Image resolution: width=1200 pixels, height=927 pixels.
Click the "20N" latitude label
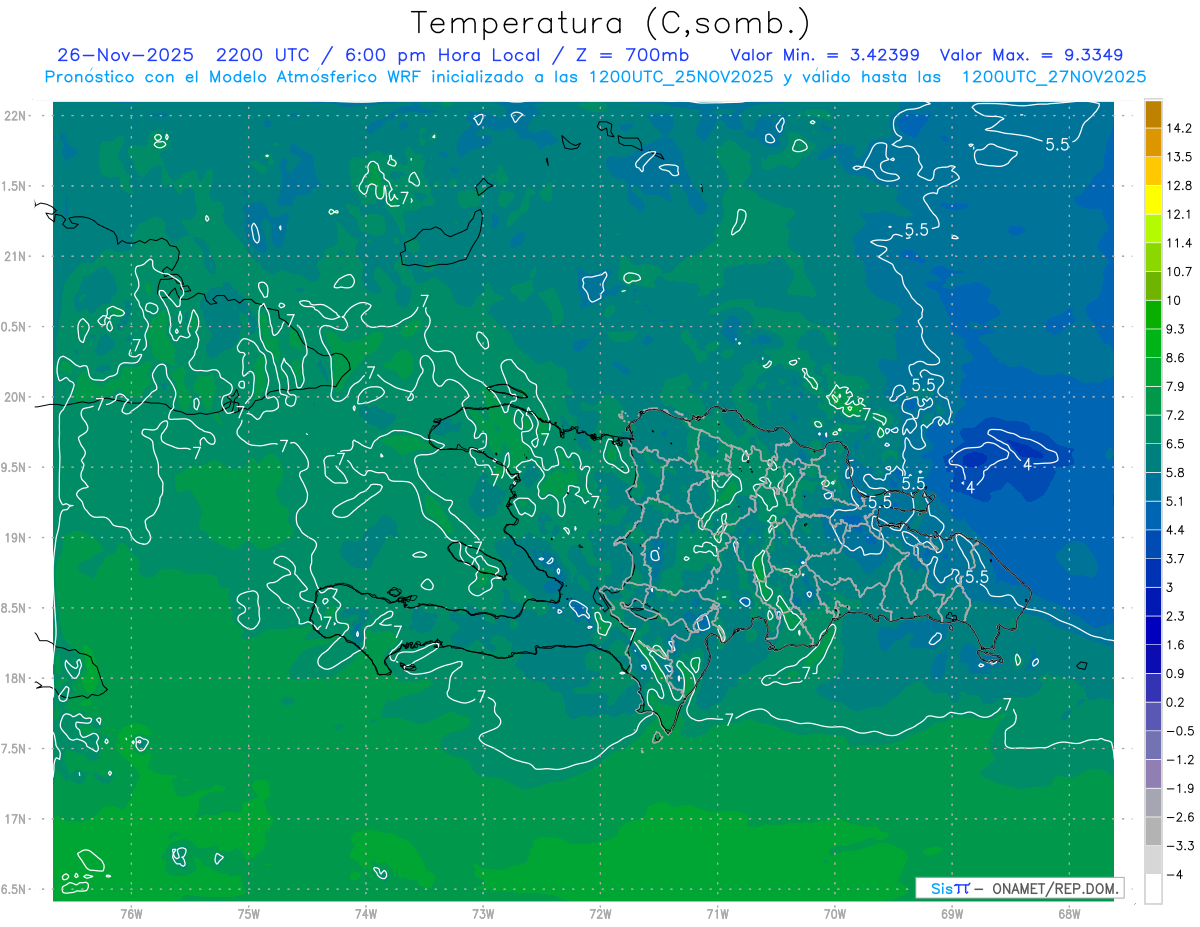tap(15, 397)
